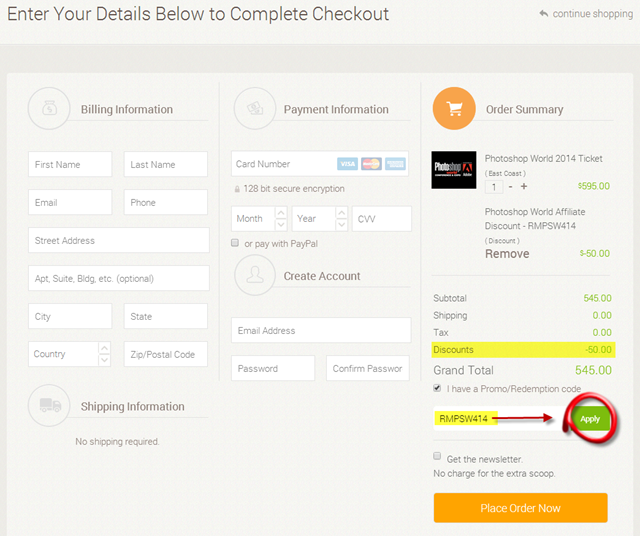
Task: Focus the First Name input field
Action: pos(70,165)
